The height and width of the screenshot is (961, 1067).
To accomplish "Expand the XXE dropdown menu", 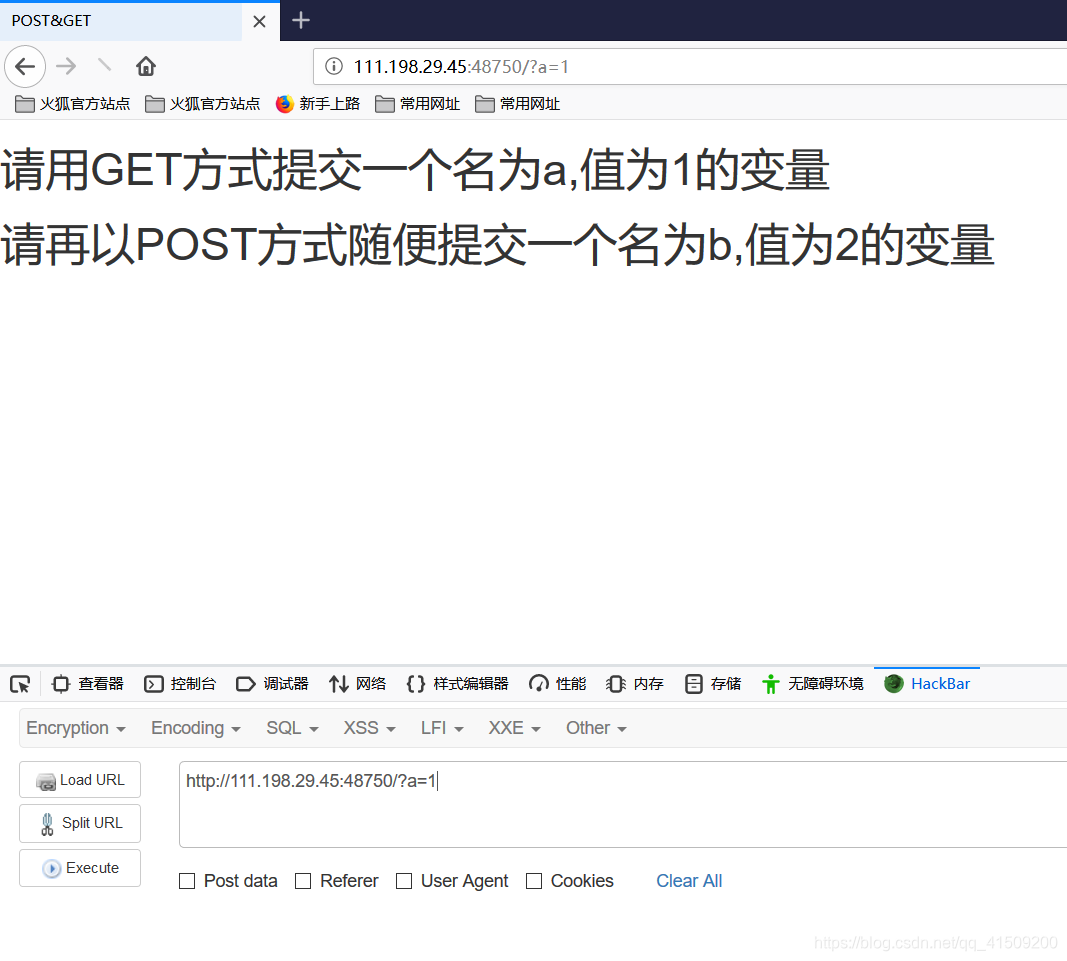I will click(x=514, y=728).
